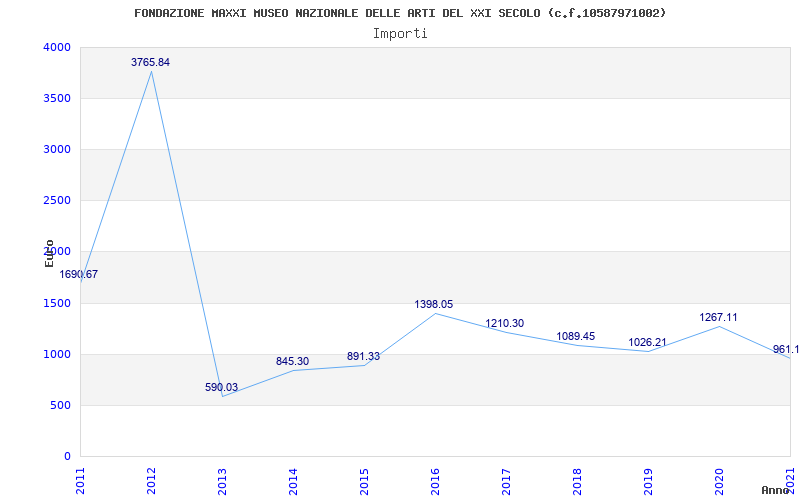The width and height of the screenshot is (800, 500).
Task: Click the x-axis year 2012
Action: pyautogui.click(x=152, y=481)
